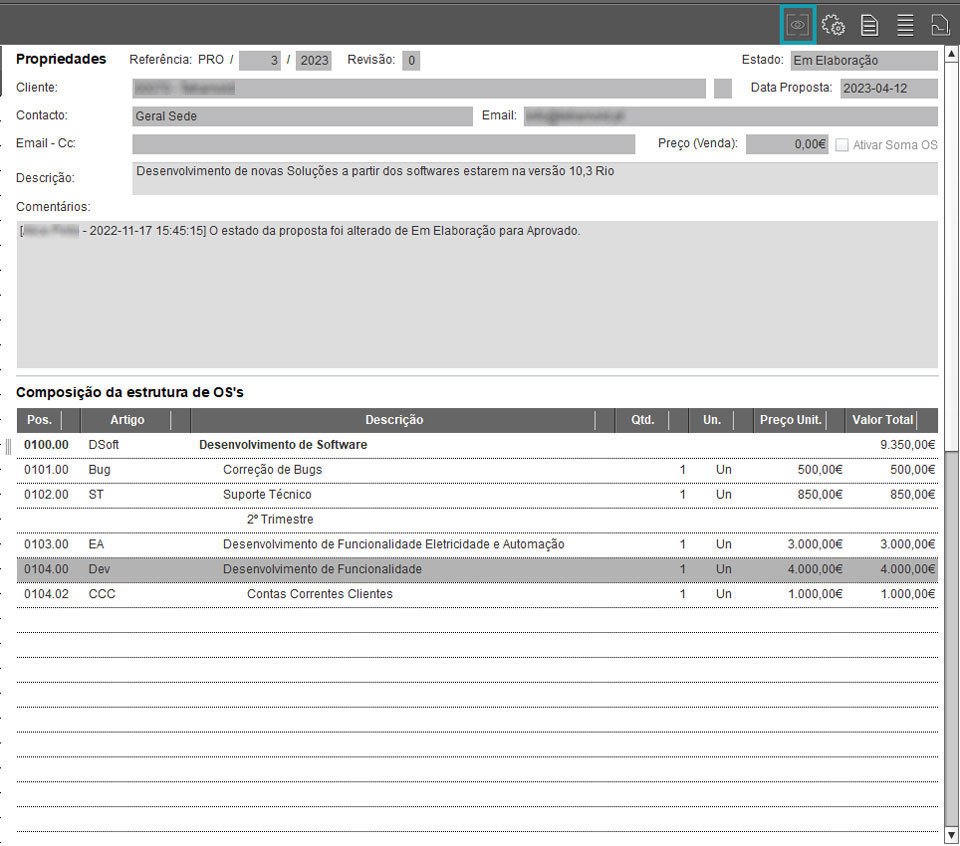Enable the Ativar Soma OS checkbox

842,145
